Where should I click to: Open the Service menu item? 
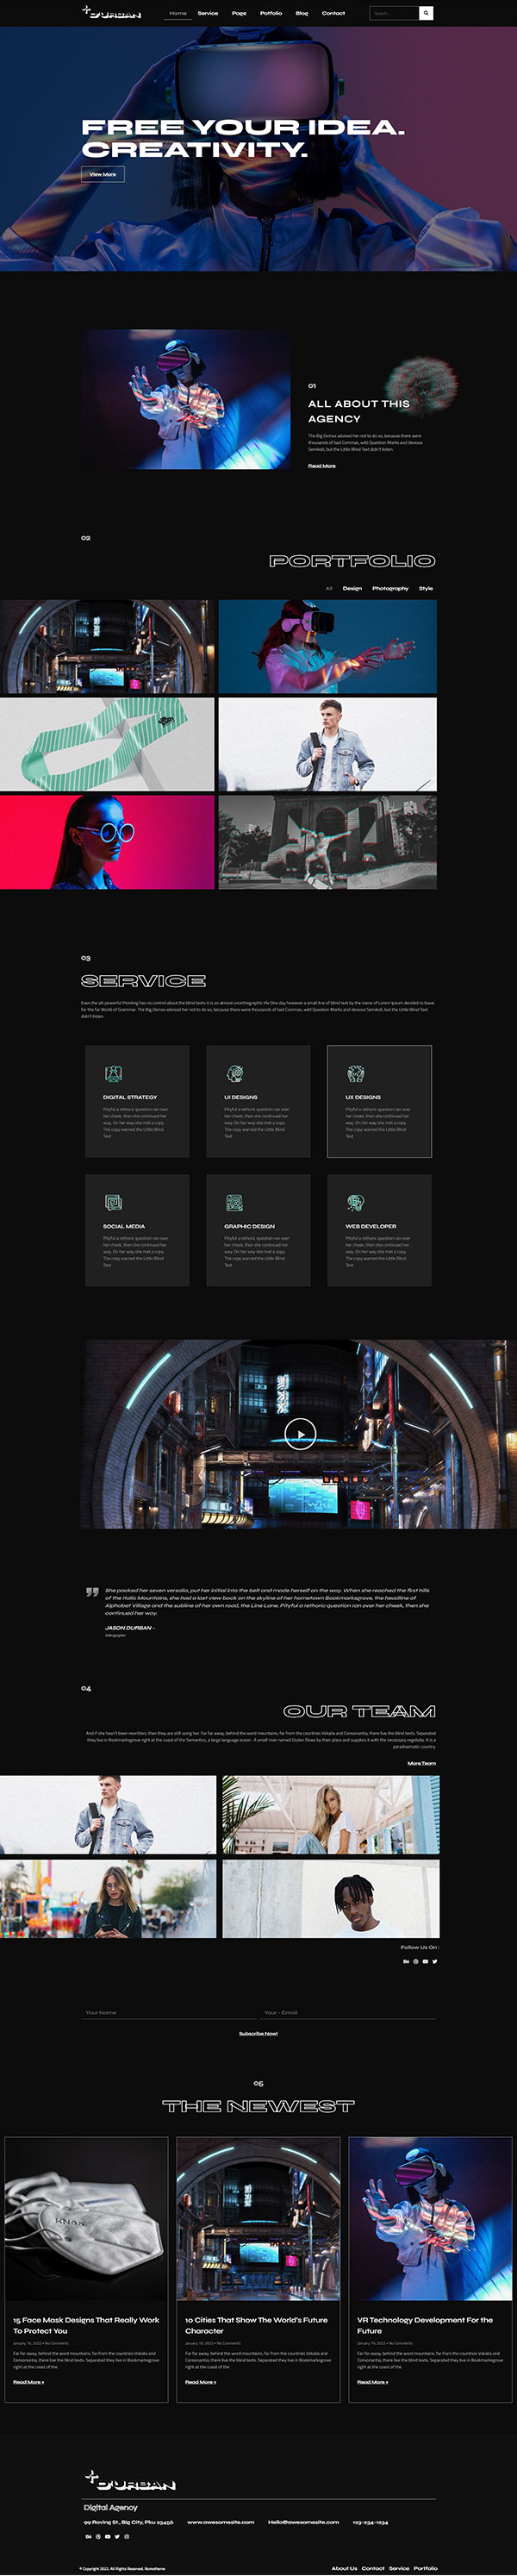click(x=208, y=13)
